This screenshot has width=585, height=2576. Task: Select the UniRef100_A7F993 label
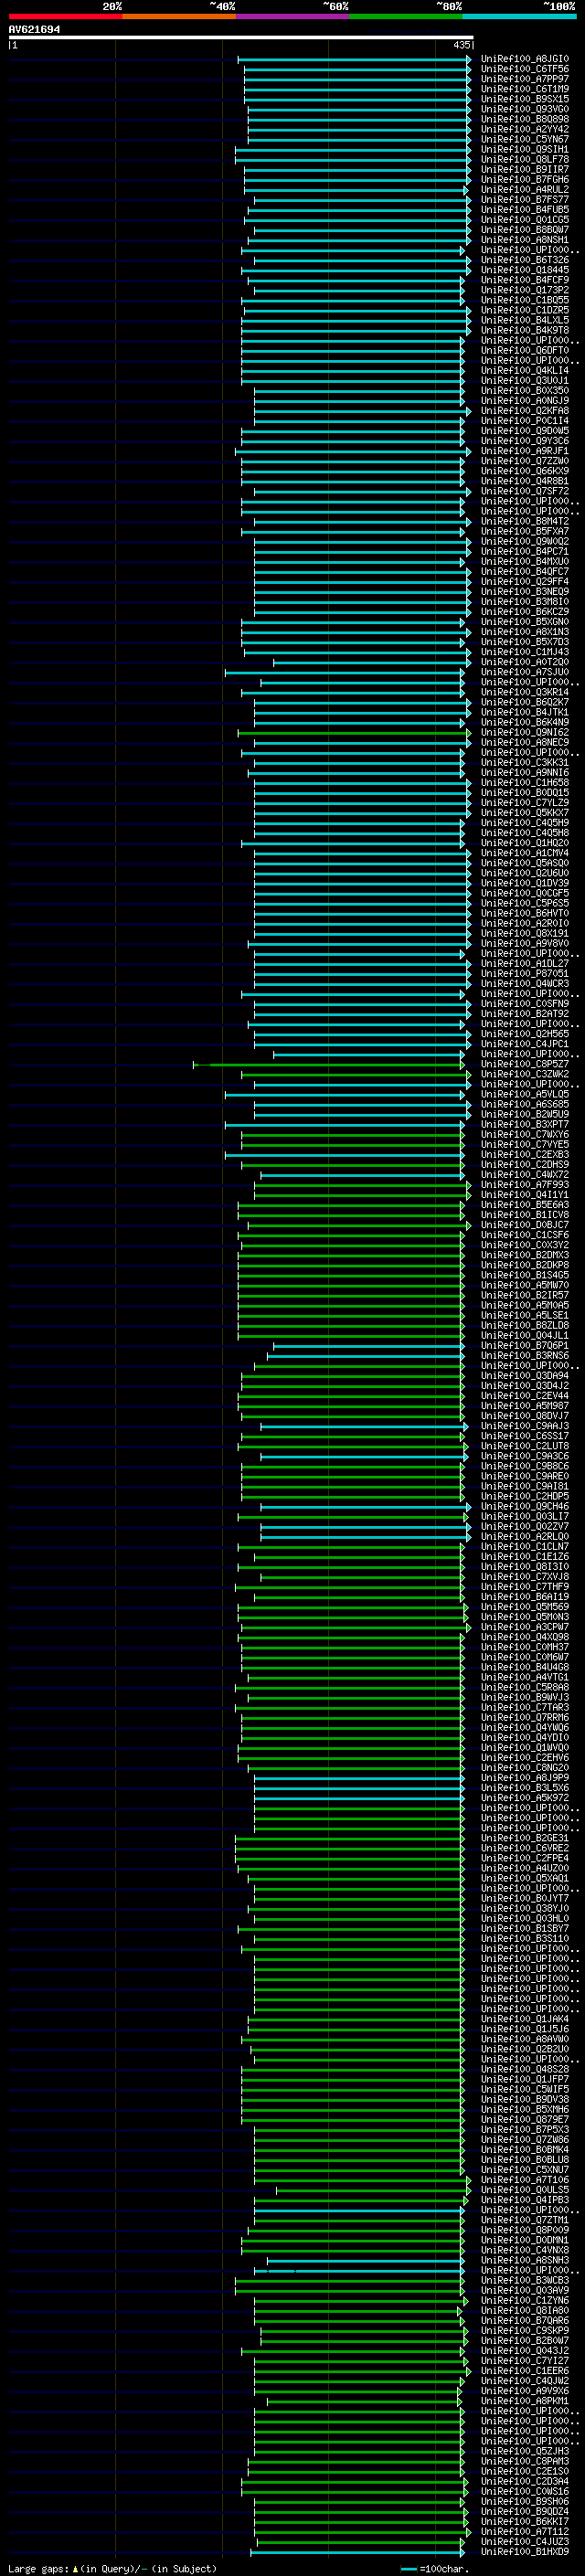coord(524,1185)
